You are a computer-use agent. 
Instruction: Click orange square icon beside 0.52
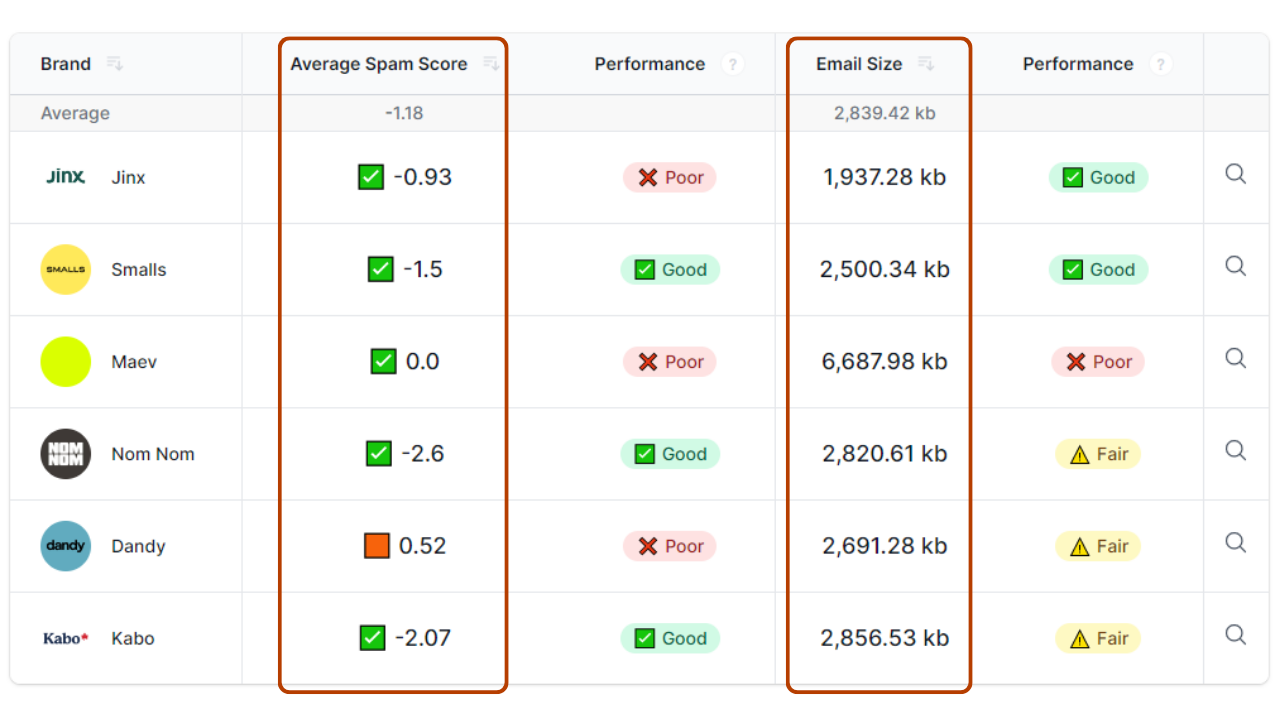click(x=377, y=545)
